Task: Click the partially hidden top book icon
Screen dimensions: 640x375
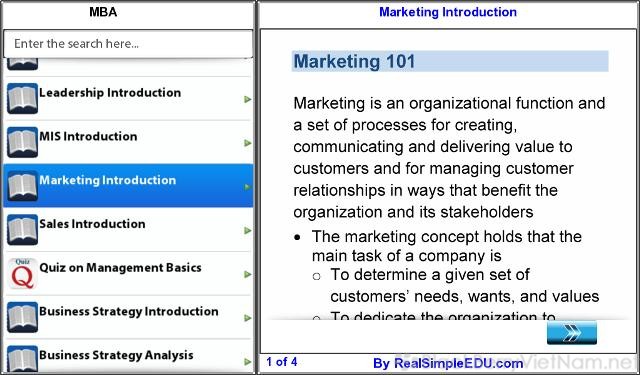Action: (22, 64)
